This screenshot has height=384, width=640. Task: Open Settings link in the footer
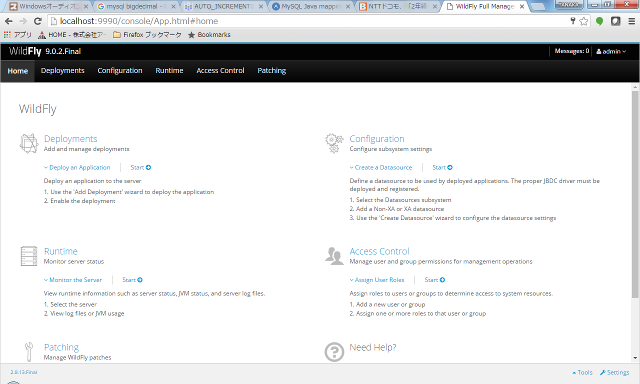[615, 373]
